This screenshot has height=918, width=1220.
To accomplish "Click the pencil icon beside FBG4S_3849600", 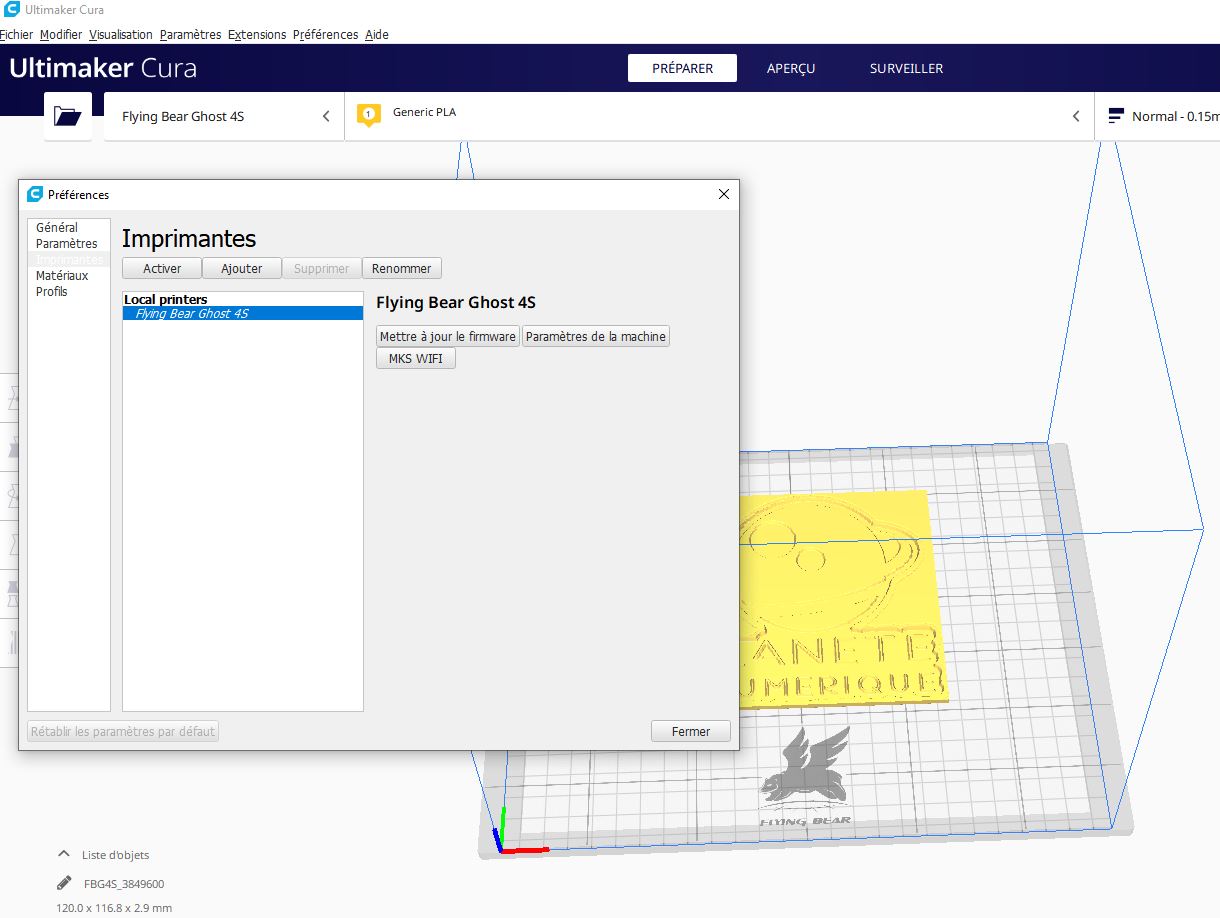I will 64,883.
